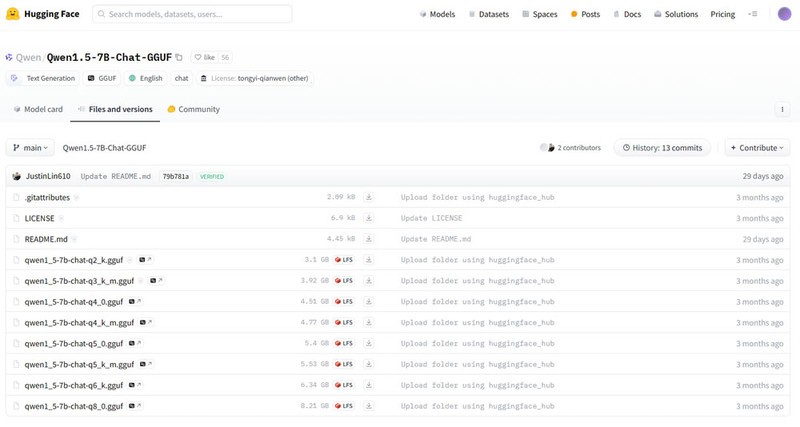
Task: Download qwen1_5-7b-chat-q3_k_m.gguf
Action: click(368, 281)
